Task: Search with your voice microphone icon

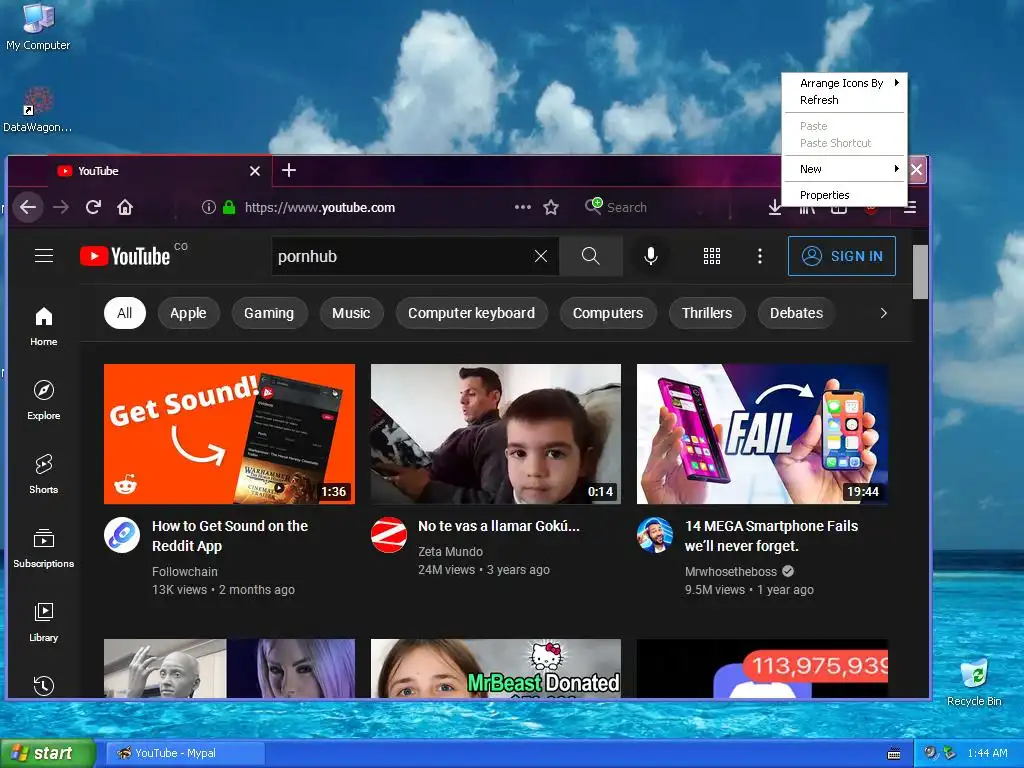Action: pyautogui.click(x=650, y=256)
